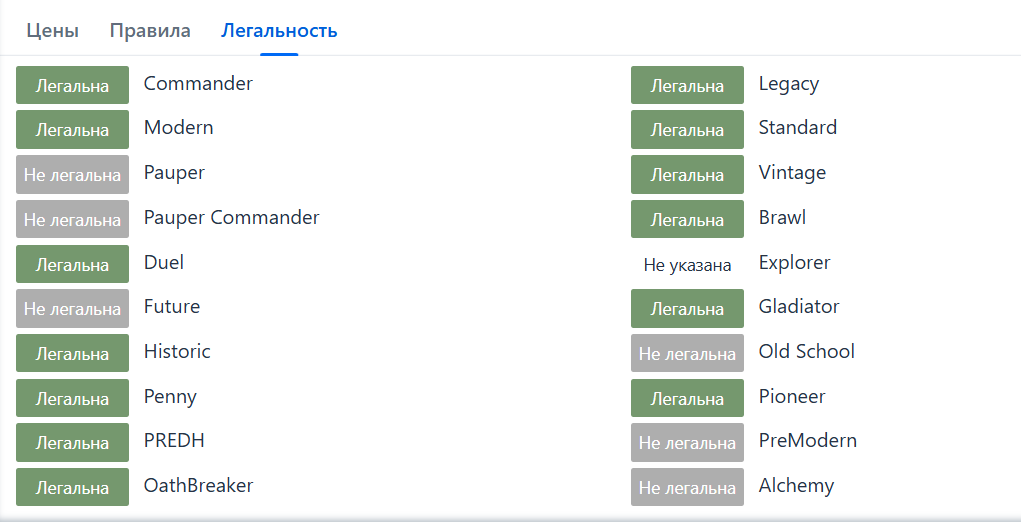Click the Легальна badge next to Modern
The height and width of the screenshot is (522, 1021).
[x=72, y=130]
